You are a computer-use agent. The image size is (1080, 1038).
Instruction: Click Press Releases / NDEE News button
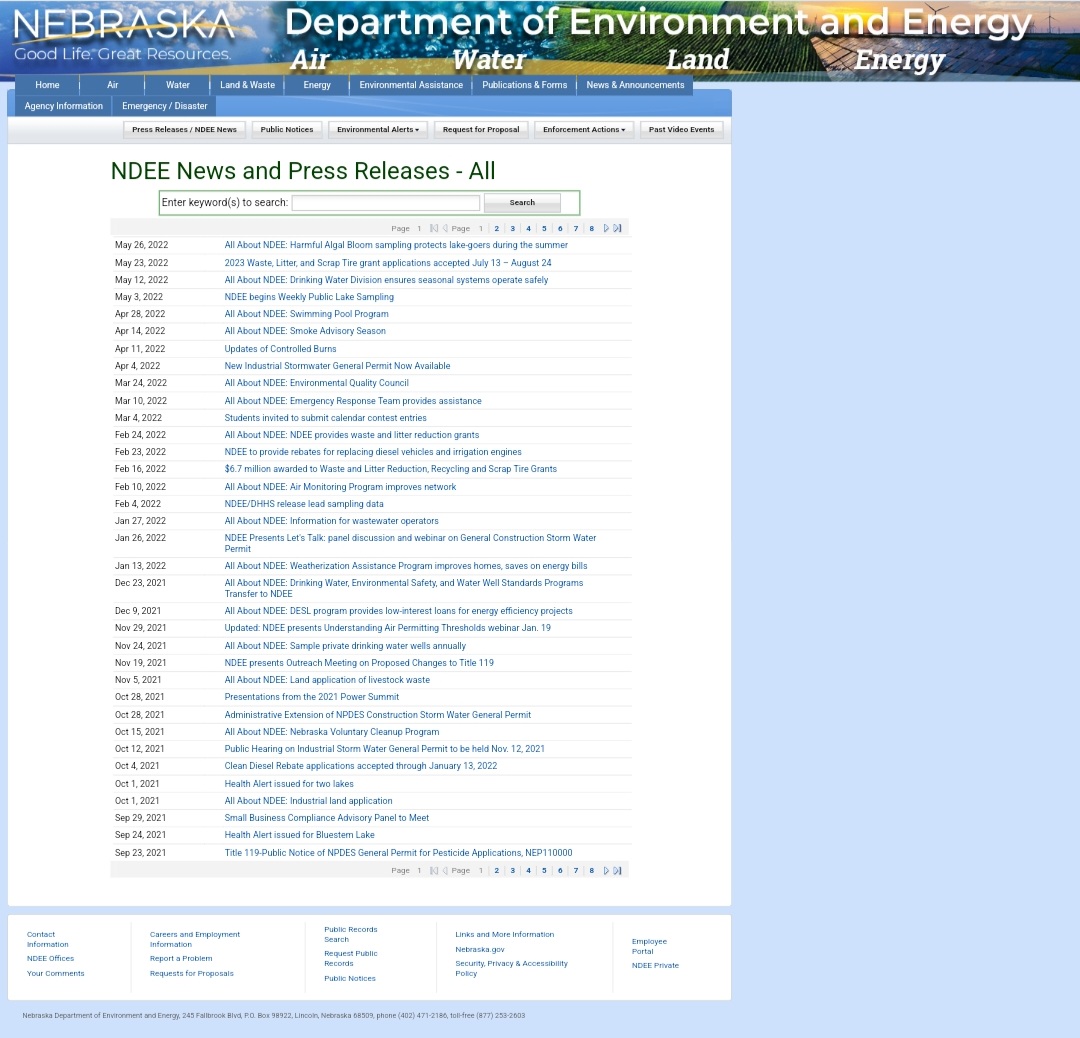pos(184,129)
